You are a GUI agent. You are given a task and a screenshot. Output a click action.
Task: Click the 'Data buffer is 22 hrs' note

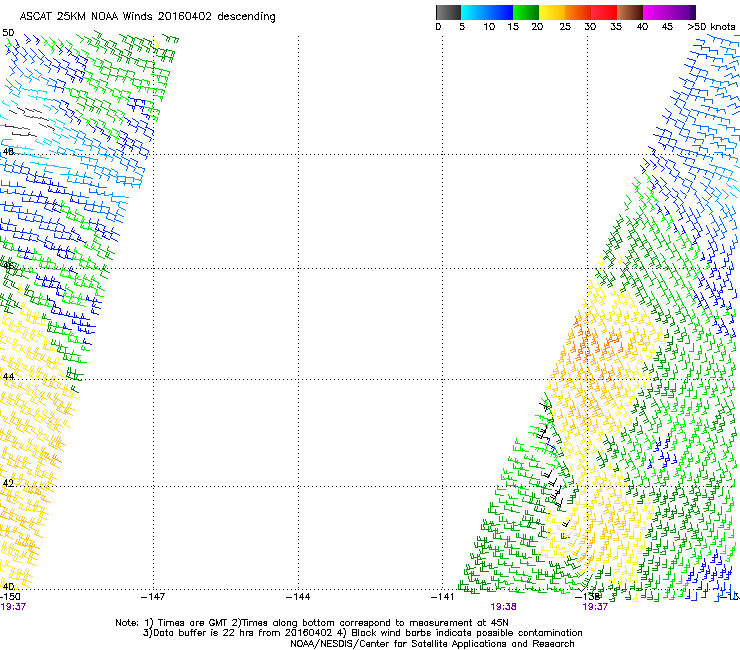point(362,633)
